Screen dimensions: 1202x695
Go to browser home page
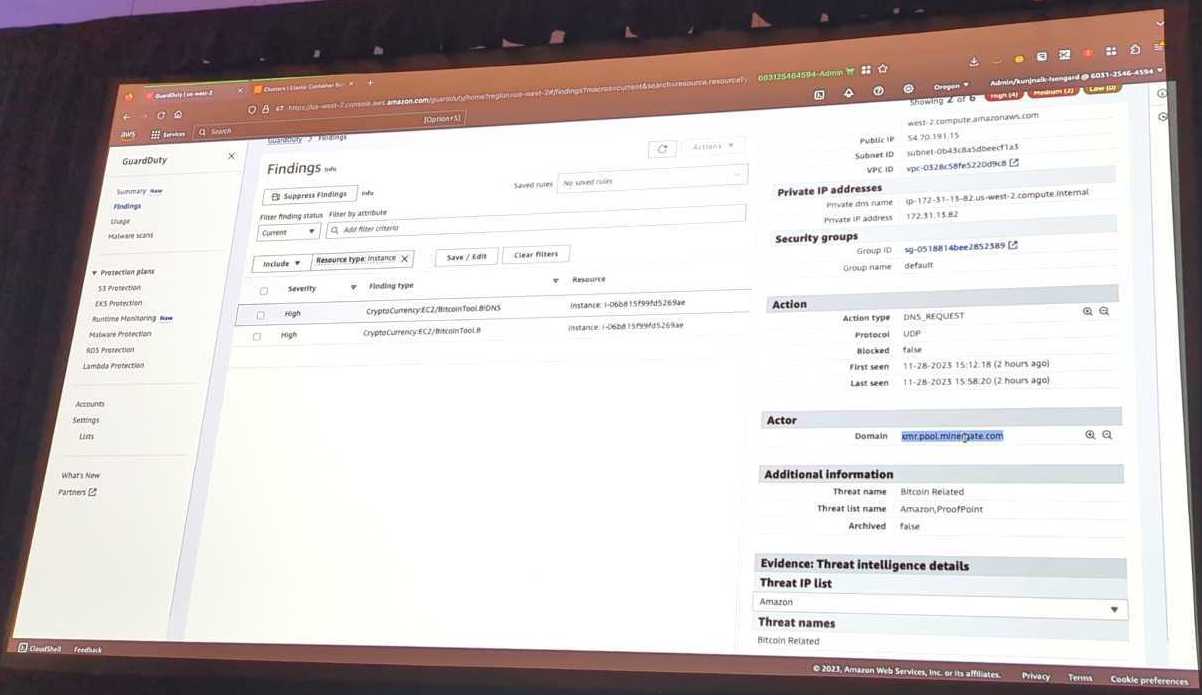point(177,115)
